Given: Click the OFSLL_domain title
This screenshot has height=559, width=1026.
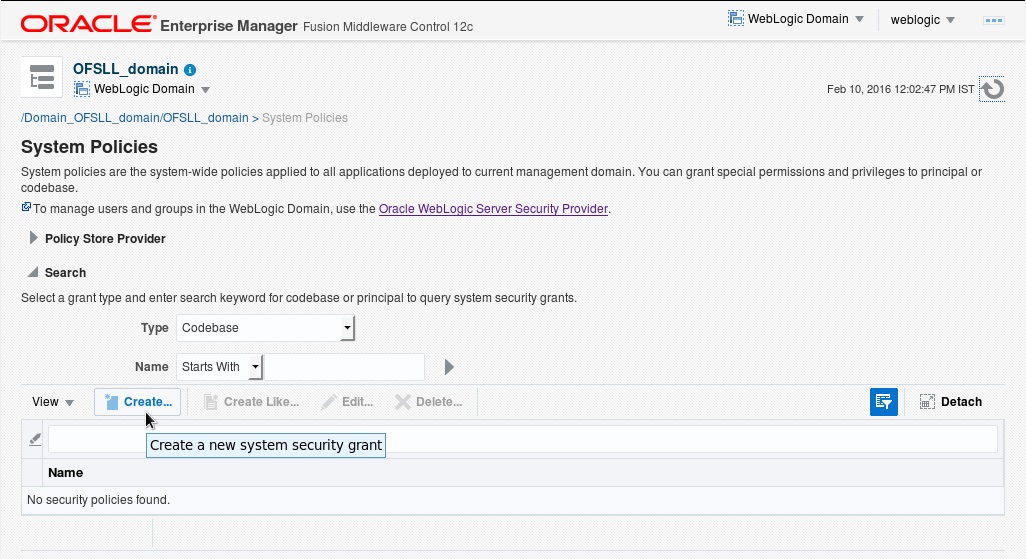Looking at the screenshot, I should pos(126,69).
